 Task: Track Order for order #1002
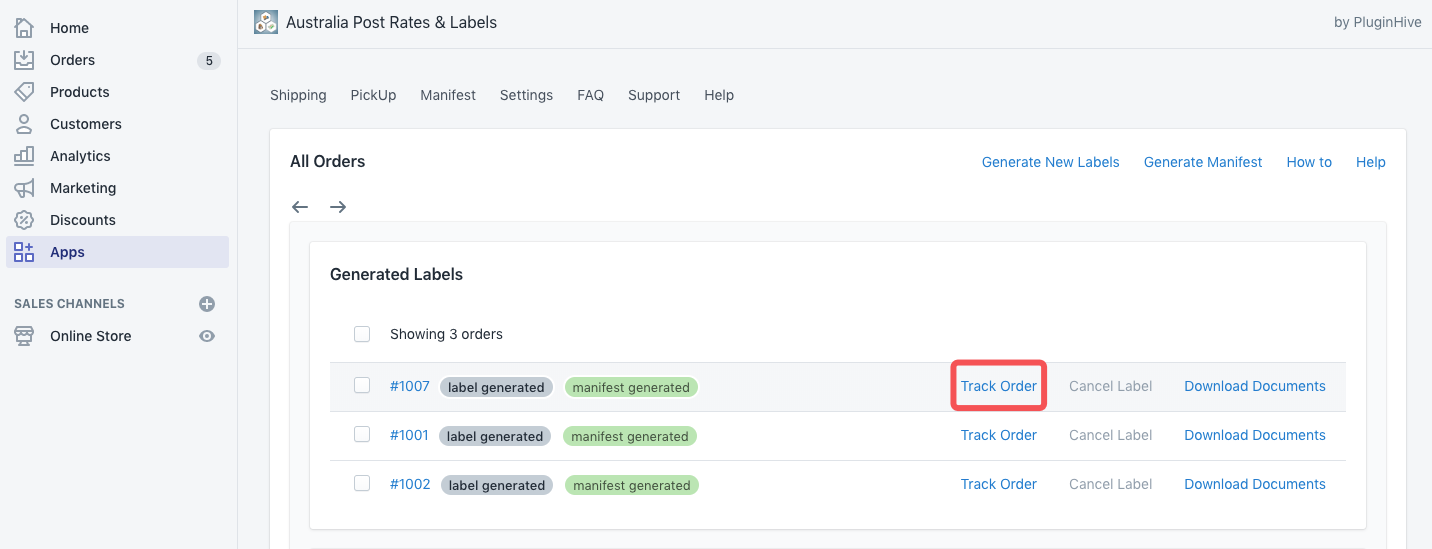pos(999,484)
